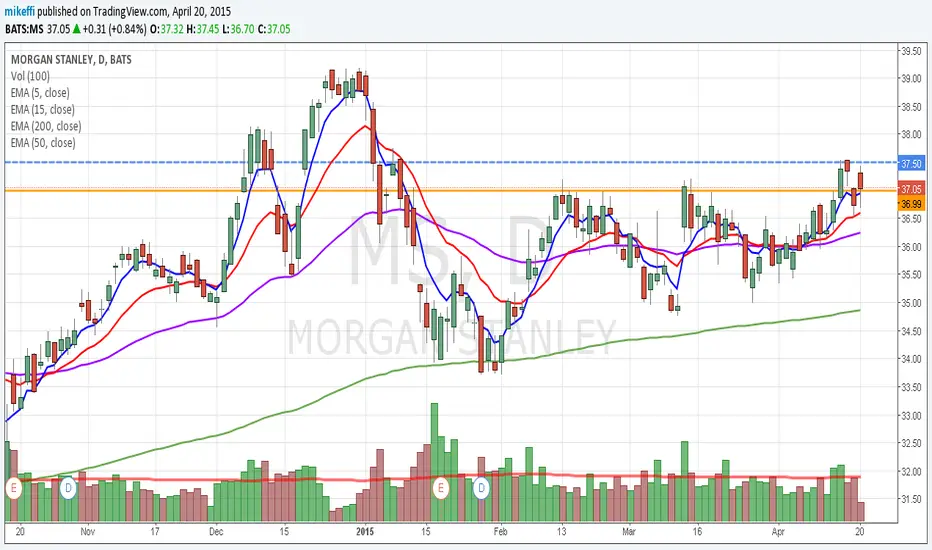Screen dimensions: 932x550
Task: Click the close value 'C:37.05'
Action: coord(274,29)
